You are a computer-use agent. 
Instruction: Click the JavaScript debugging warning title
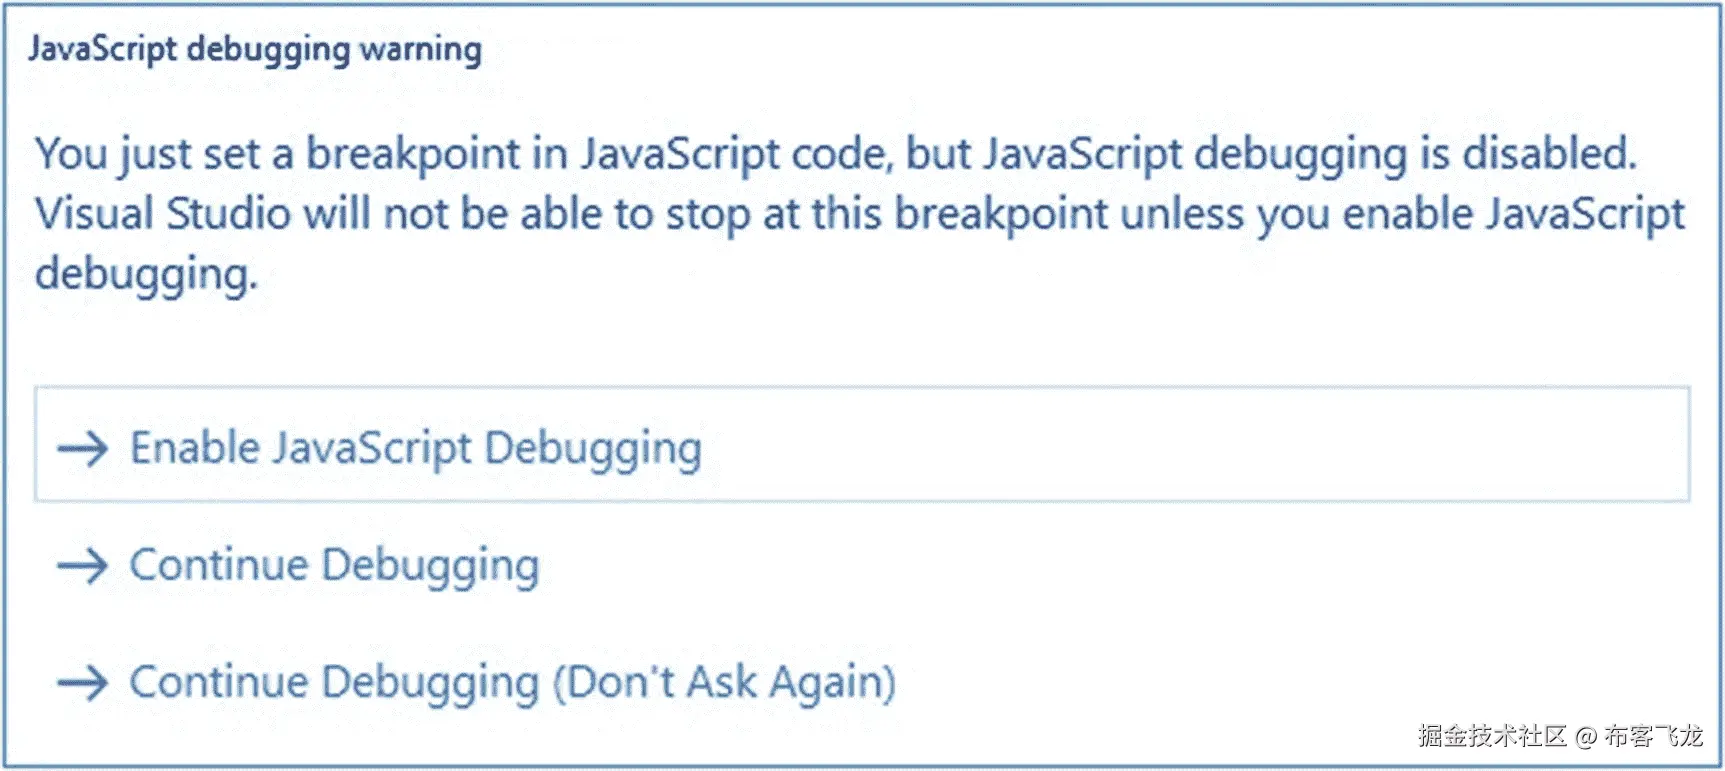tap(256, 47)
